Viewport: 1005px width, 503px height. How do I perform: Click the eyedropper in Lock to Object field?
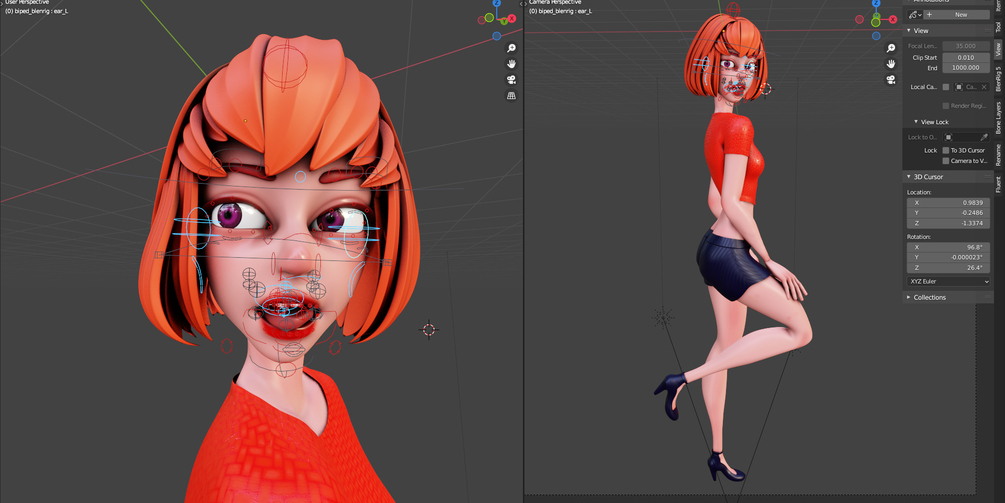[983, 137]
